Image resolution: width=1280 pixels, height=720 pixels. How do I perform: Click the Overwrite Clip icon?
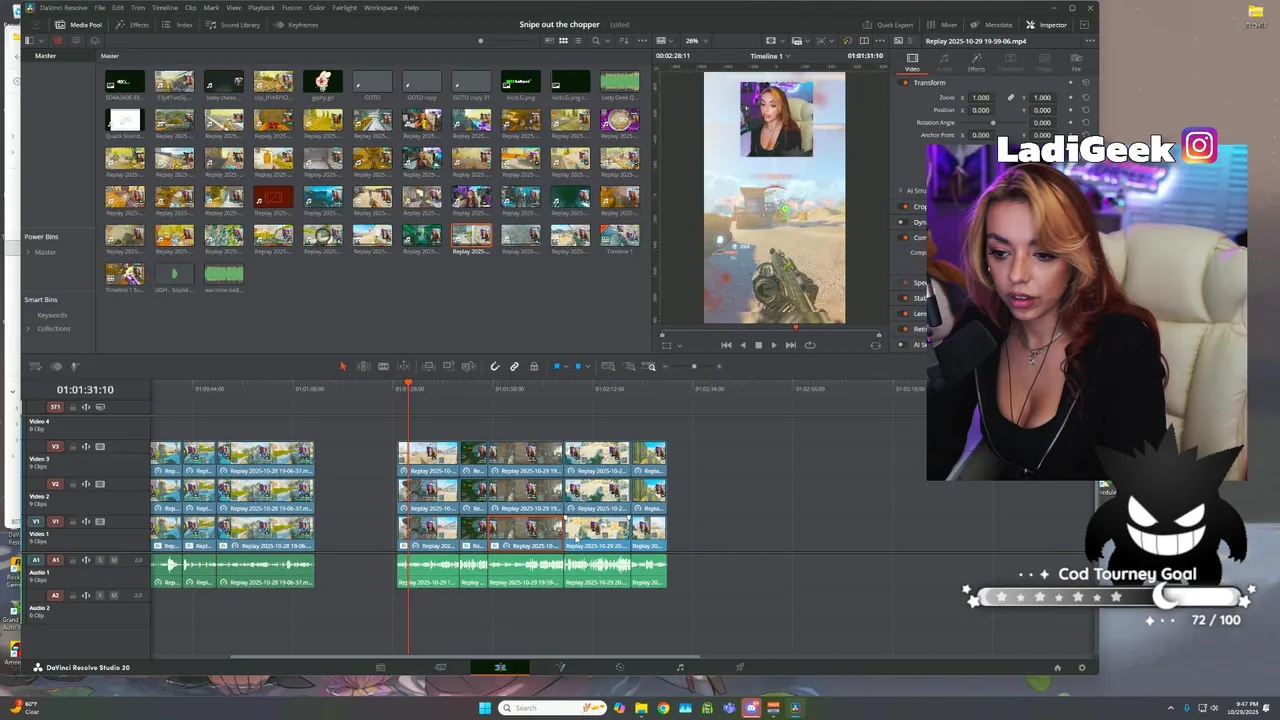449,367
